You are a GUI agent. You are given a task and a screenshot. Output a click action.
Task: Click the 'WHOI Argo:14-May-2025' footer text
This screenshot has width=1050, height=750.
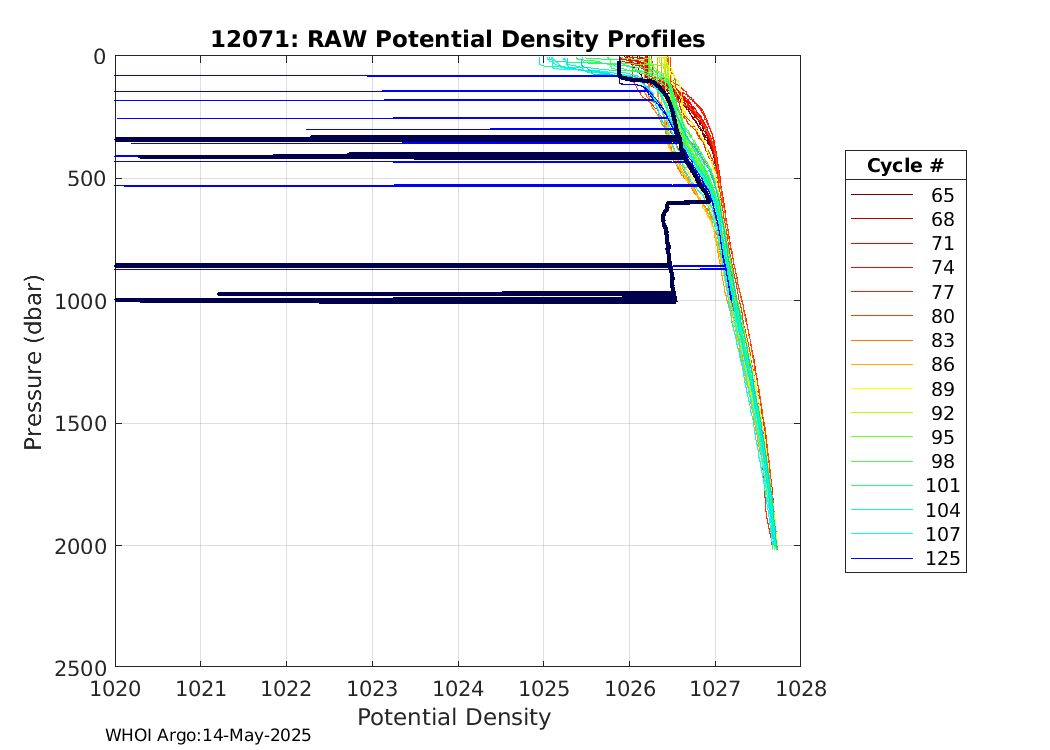[208, 736]
